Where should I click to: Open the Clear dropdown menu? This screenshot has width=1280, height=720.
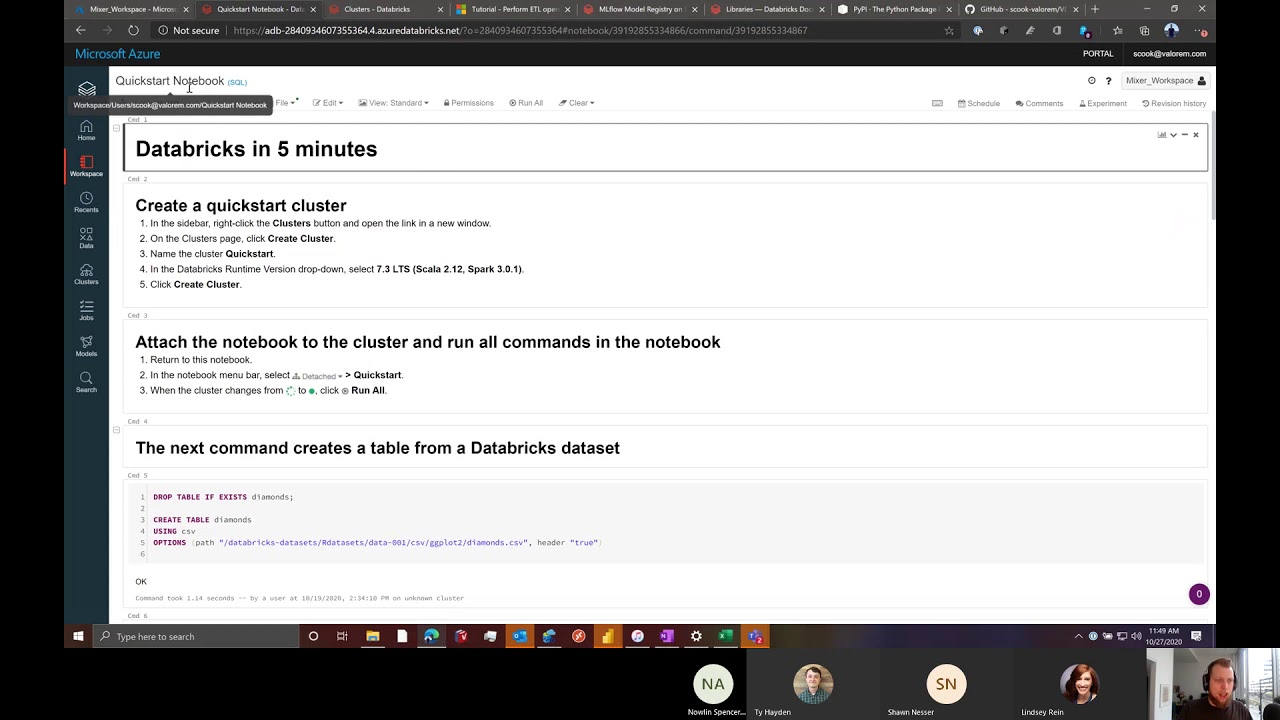click(576, 103)
